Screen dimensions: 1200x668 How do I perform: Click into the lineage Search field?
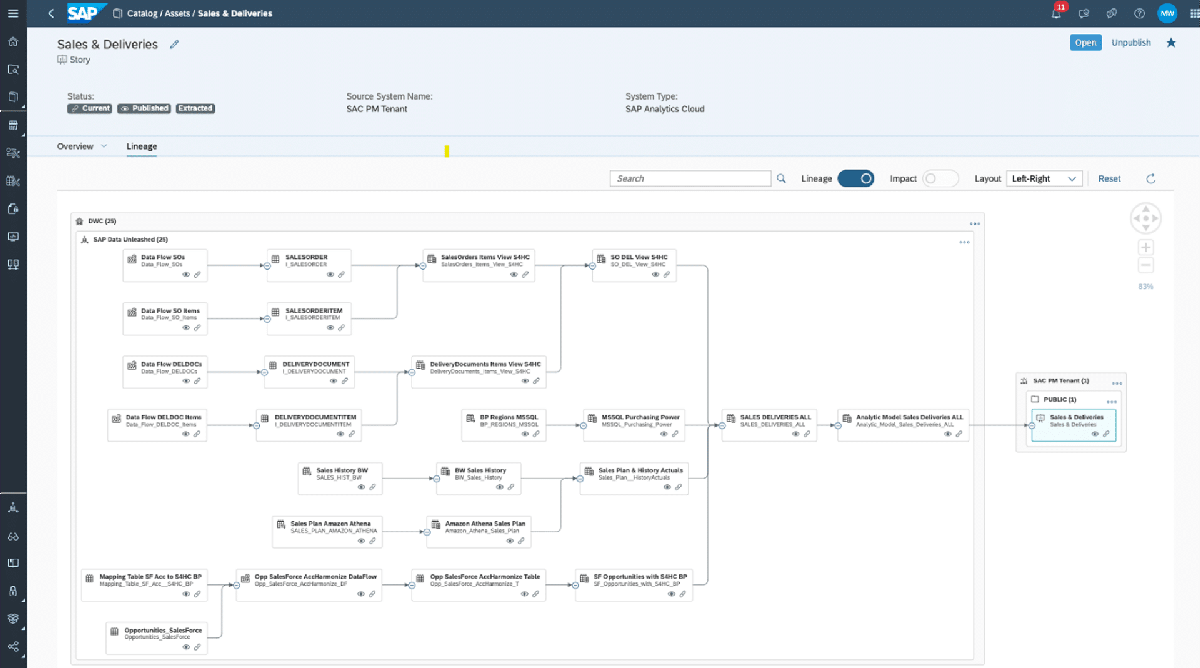690,178
